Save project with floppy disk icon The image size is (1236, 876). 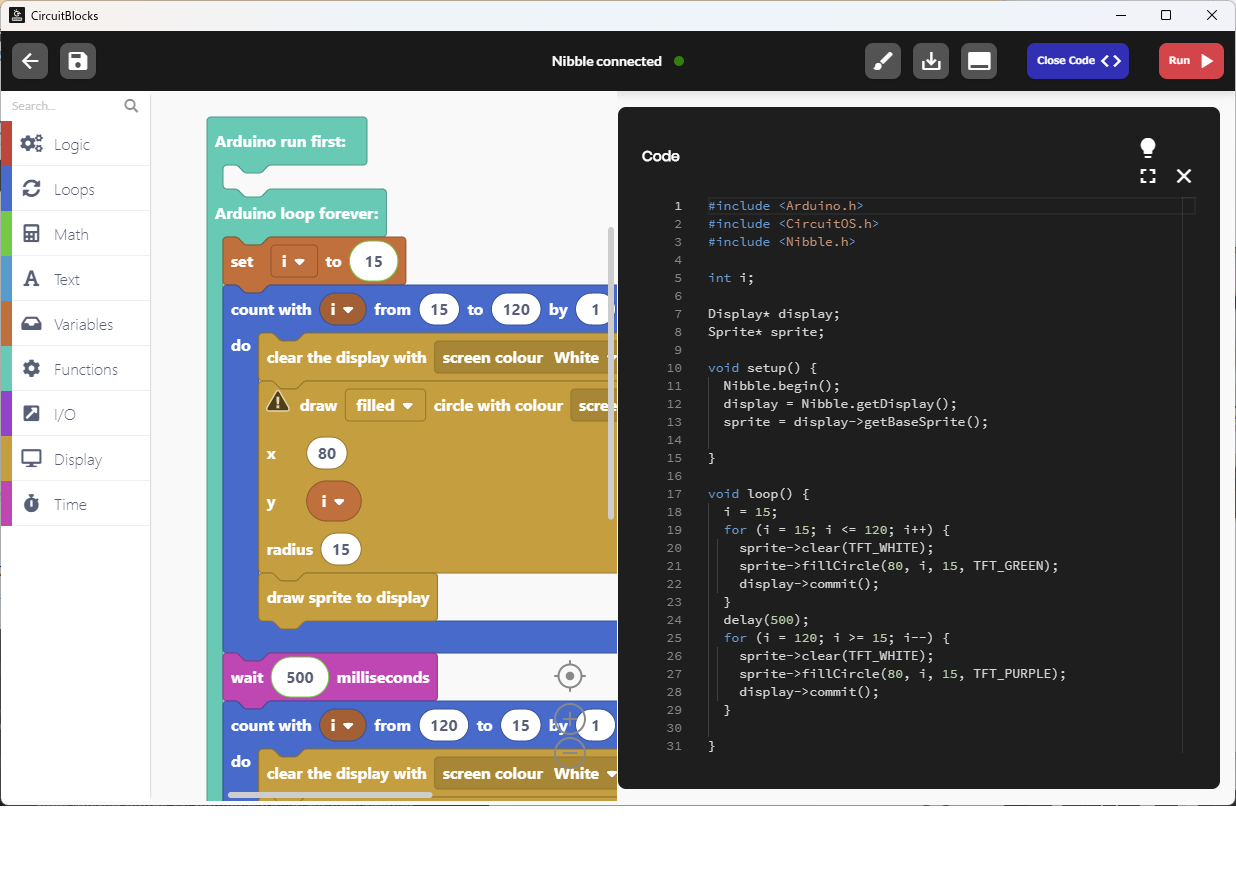78,61
